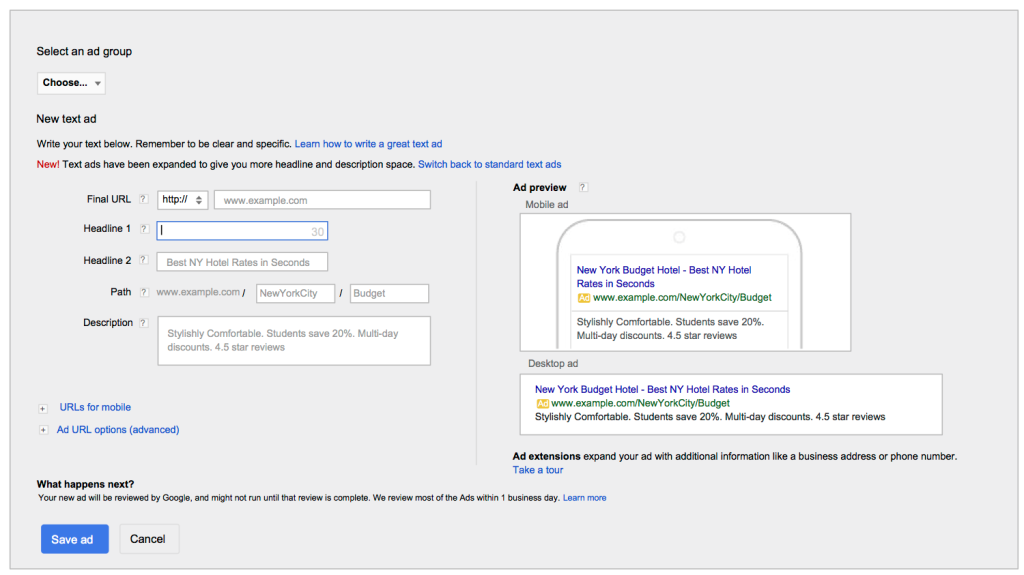Click 'Learn more' about ad review
The image size is (1024, 575).
[x=584, y=498]
